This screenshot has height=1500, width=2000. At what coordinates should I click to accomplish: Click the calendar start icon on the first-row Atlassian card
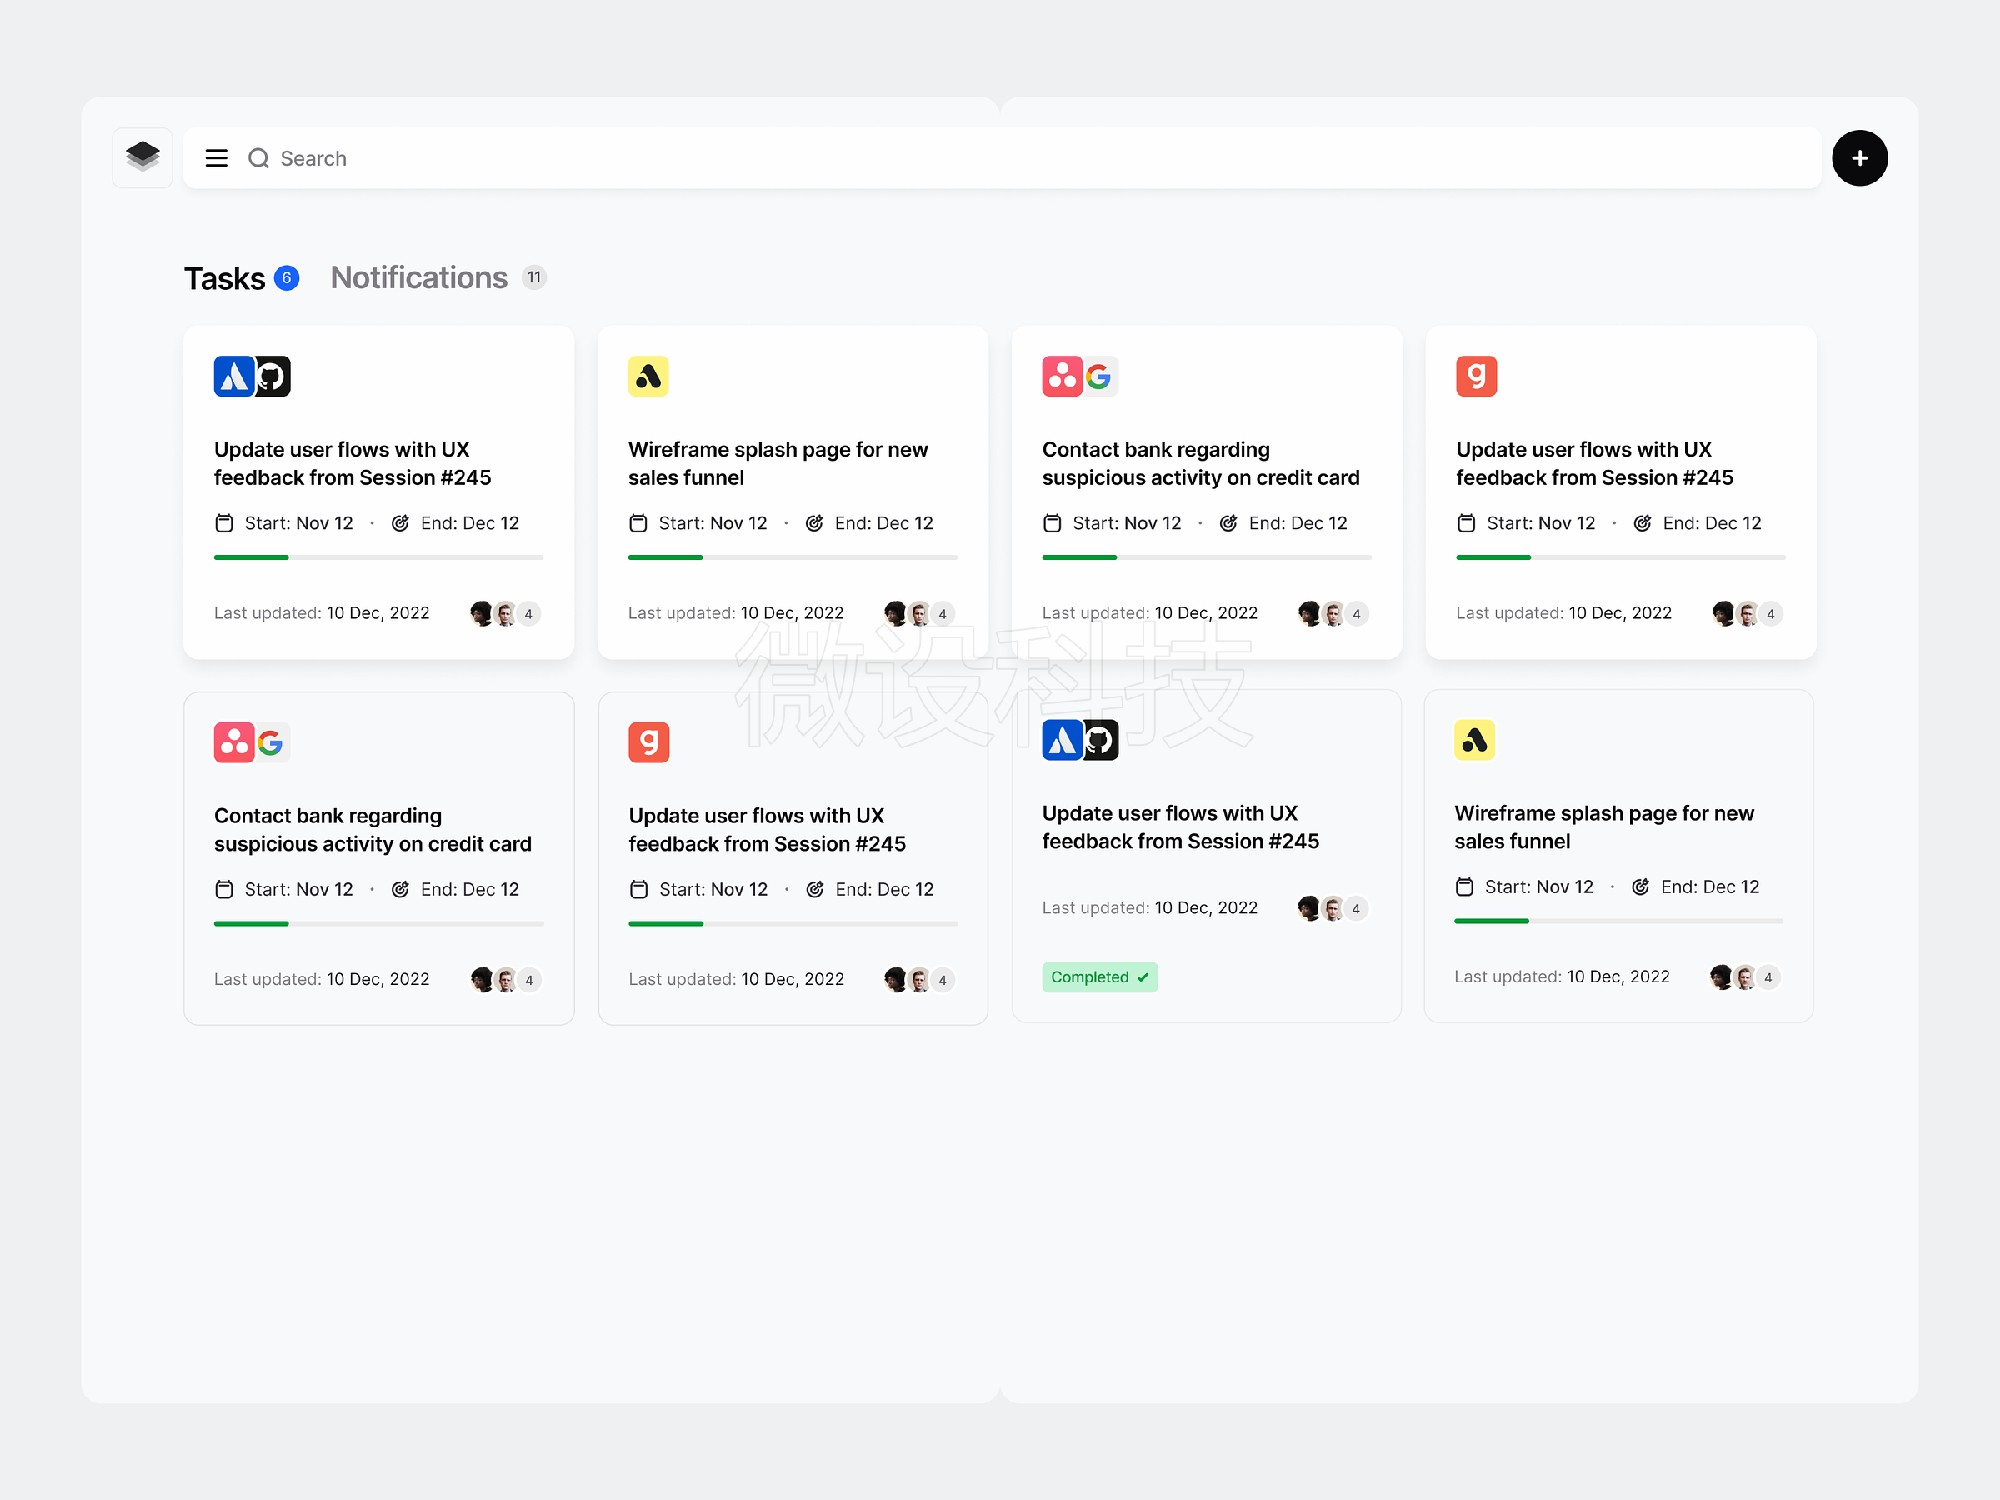pyautogui.click(x=224, y=523)
